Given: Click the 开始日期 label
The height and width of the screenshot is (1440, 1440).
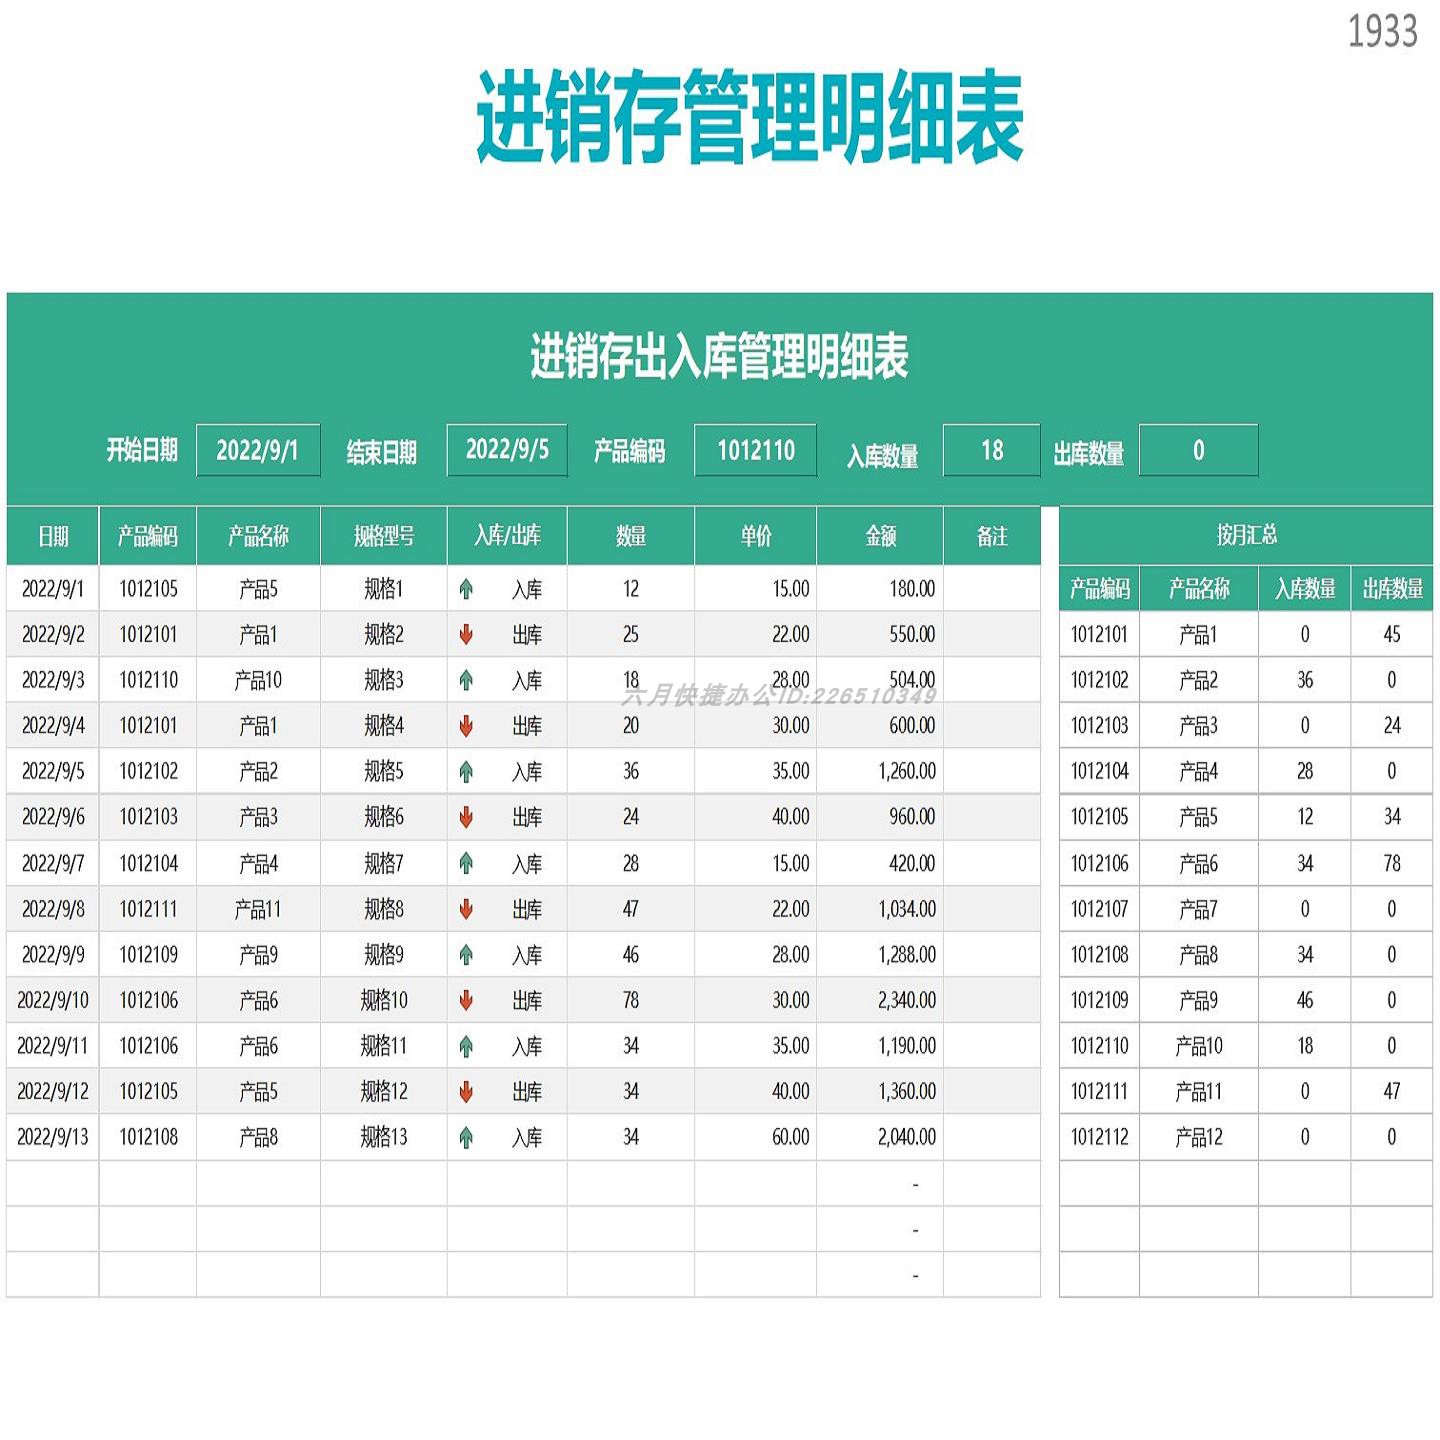Looking at the screenshot, I should 142,450.
